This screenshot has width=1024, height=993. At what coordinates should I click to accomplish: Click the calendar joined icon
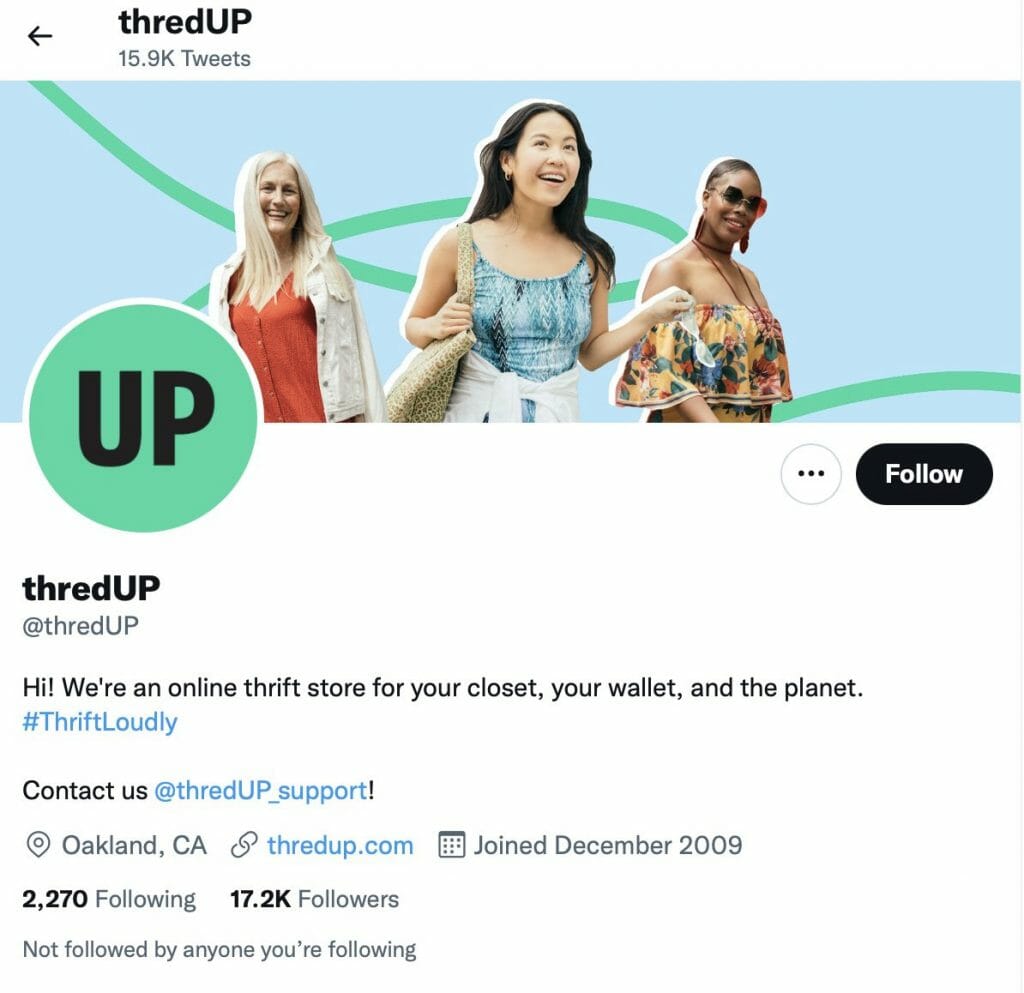451,845
